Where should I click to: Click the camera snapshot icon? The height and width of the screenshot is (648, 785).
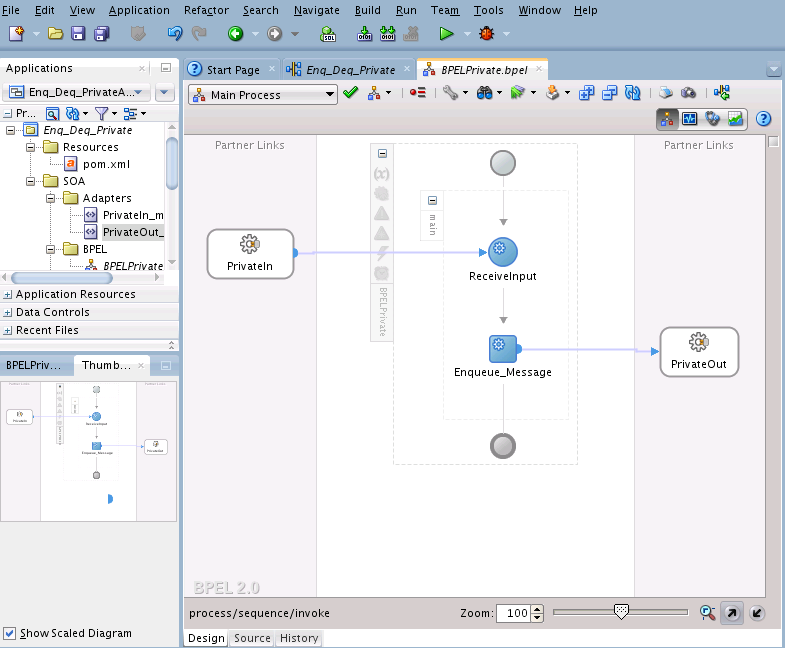point(688,94)
